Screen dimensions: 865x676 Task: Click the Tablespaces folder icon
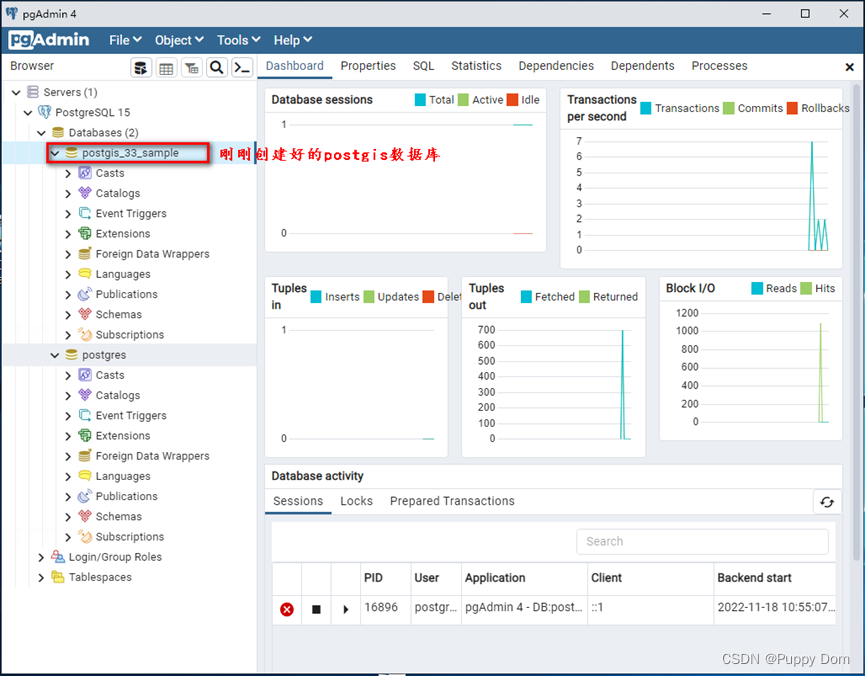click(57, 577)
